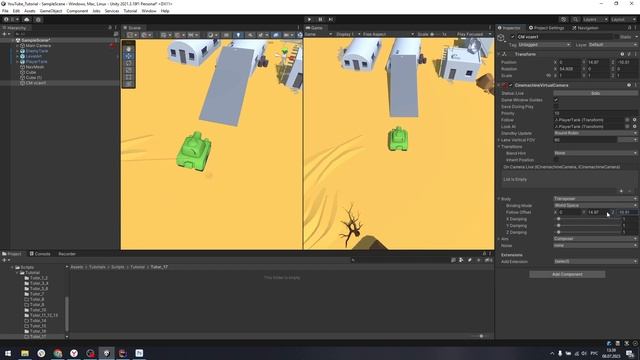Open CinemachineVirtualCamera help icon
Image resolution: width=640 pixels, height=360 pixels.
[x=629, y=85]
